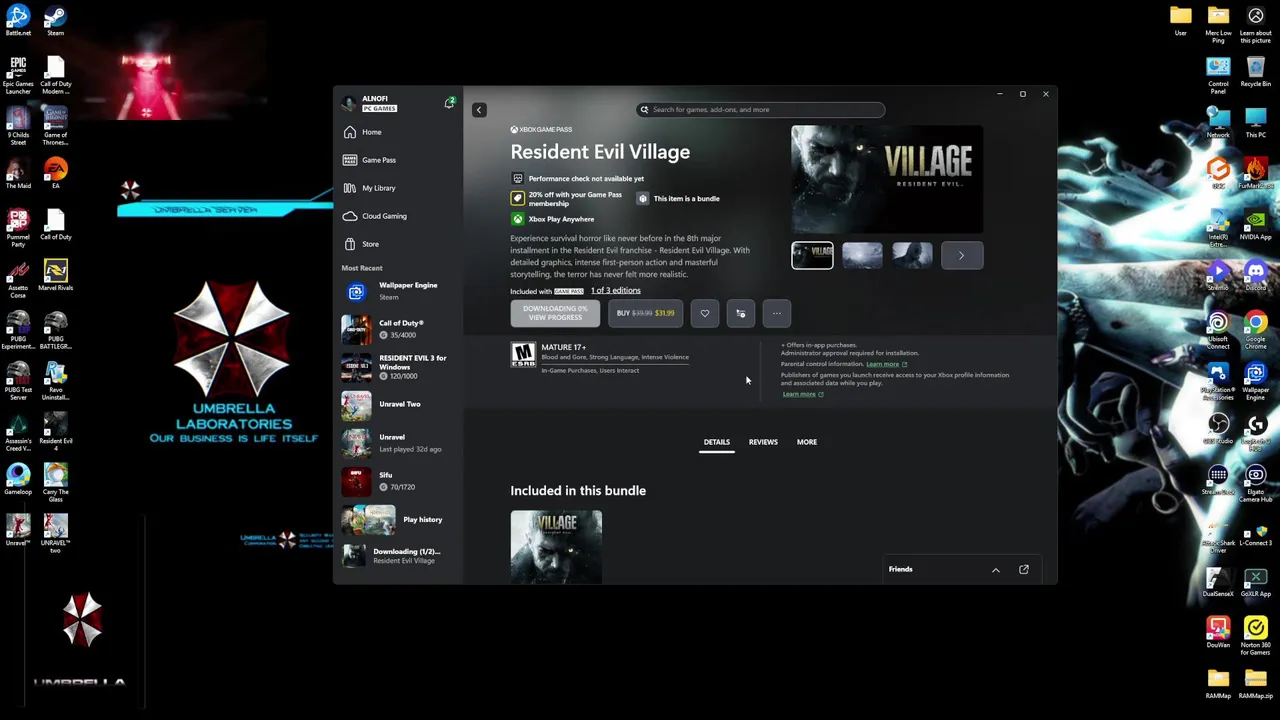Screen dimensions: 1280x720
Task: Select the second snowy screenshot thumbnail
Action: click(x=862, y=256)
